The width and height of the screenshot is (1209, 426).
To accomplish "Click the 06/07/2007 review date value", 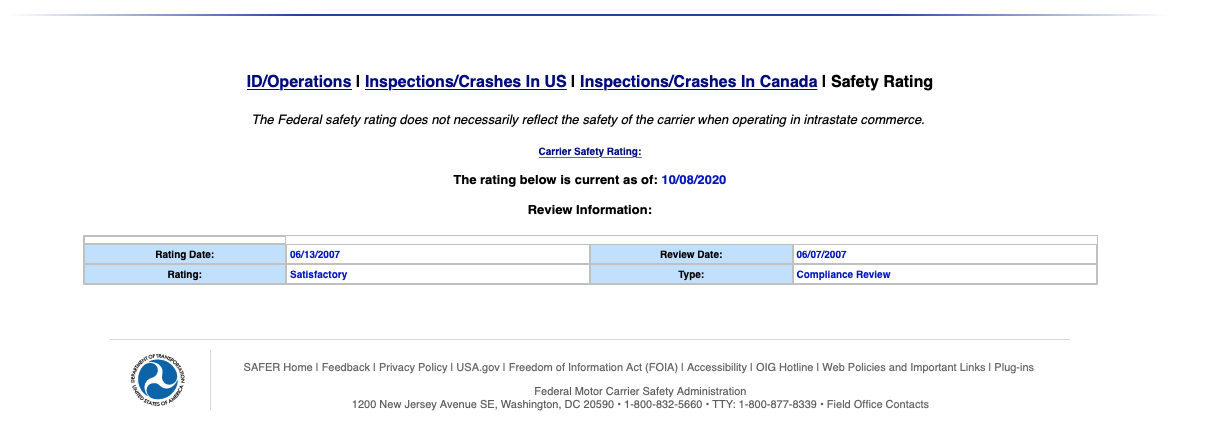I will (821, 255).
